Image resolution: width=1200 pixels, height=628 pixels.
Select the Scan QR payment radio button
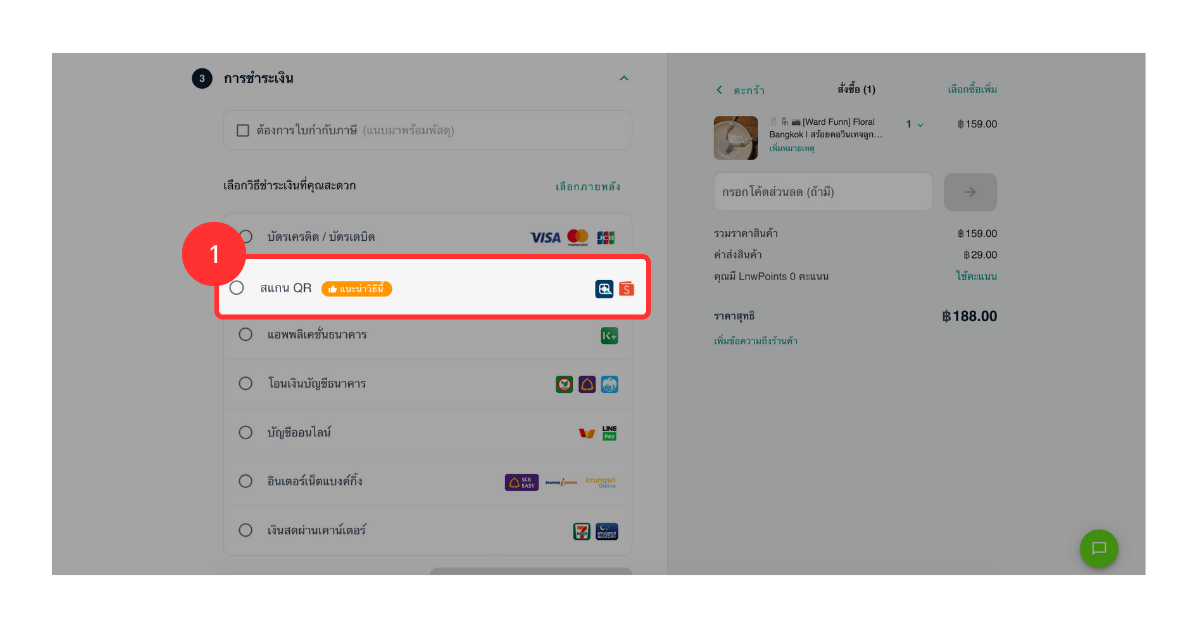tap(237, 288)
